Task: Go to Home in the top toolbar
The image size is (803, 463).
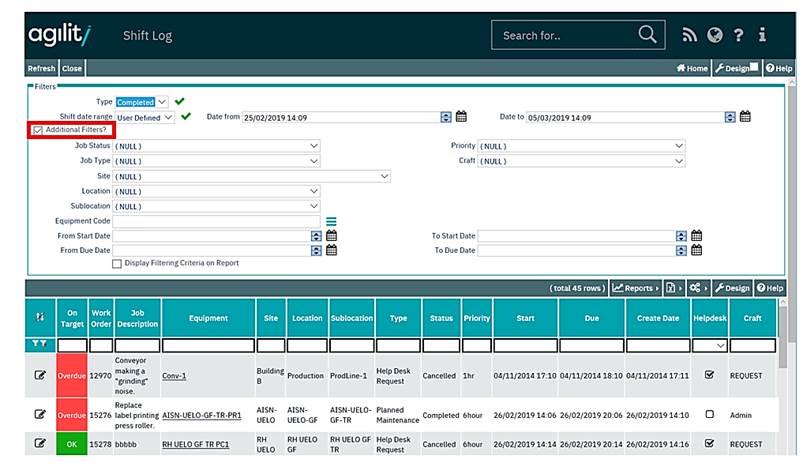Action: pos(692,69)
